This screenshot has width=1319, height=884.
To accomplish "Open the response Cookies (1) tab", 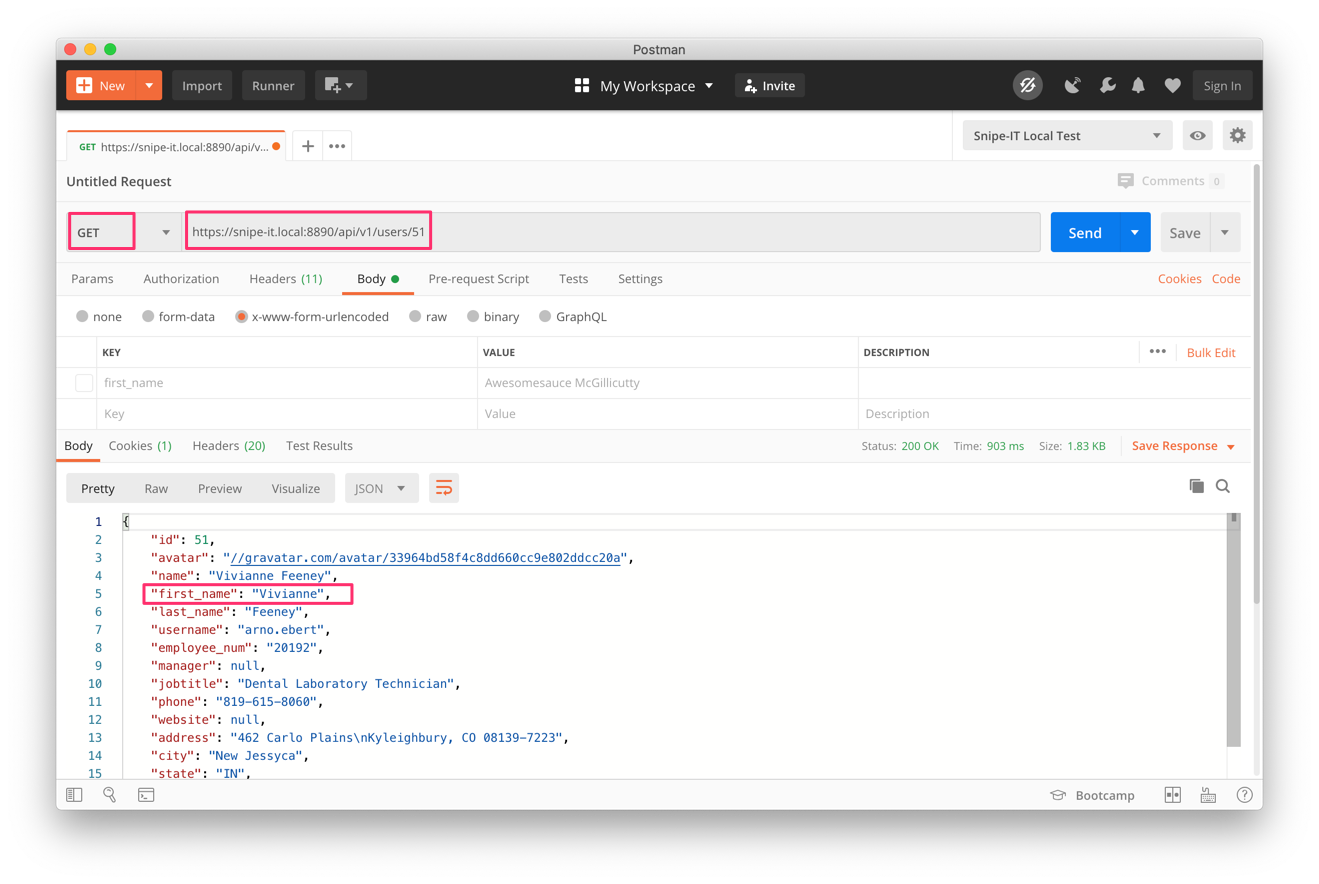I will [140, 446].
